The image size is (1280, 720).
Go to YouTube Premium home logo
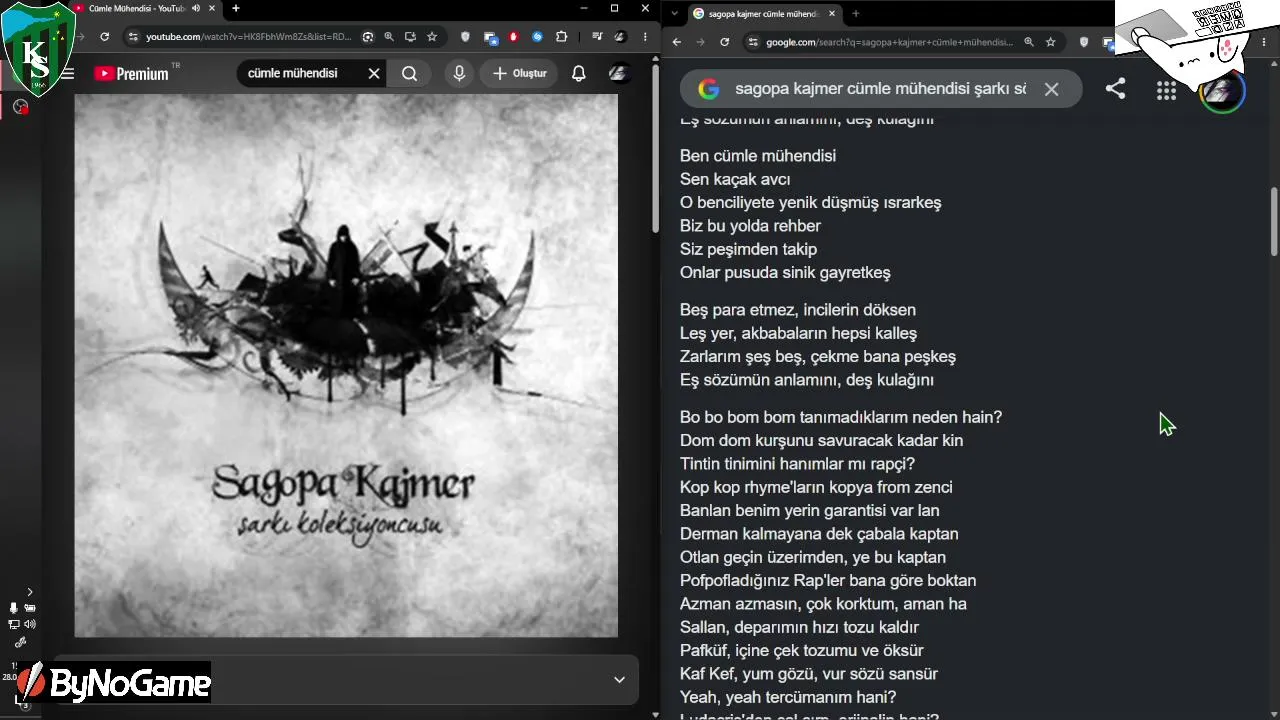point(131,73)
